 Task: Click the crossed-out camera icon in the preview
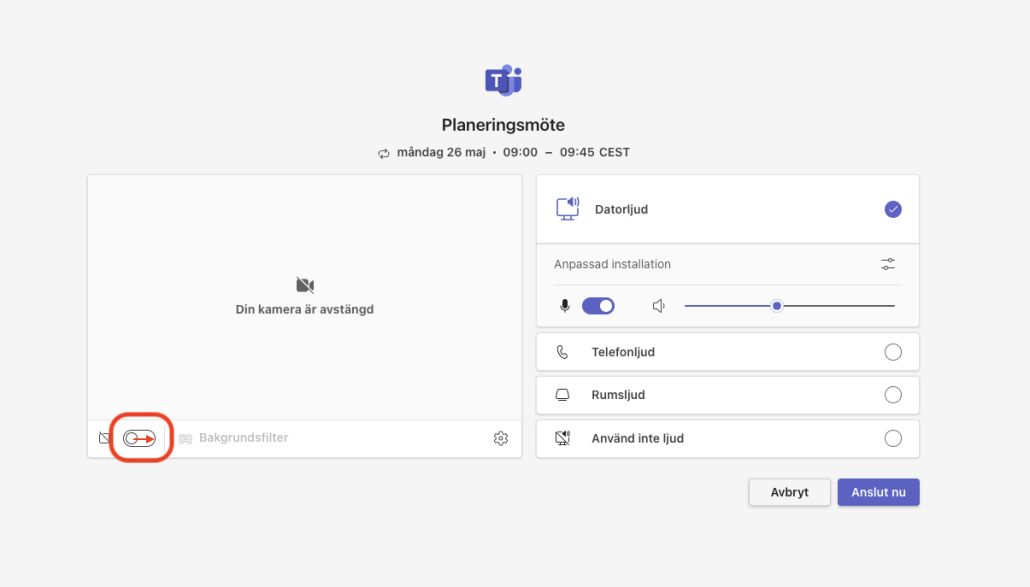[306, 285]
